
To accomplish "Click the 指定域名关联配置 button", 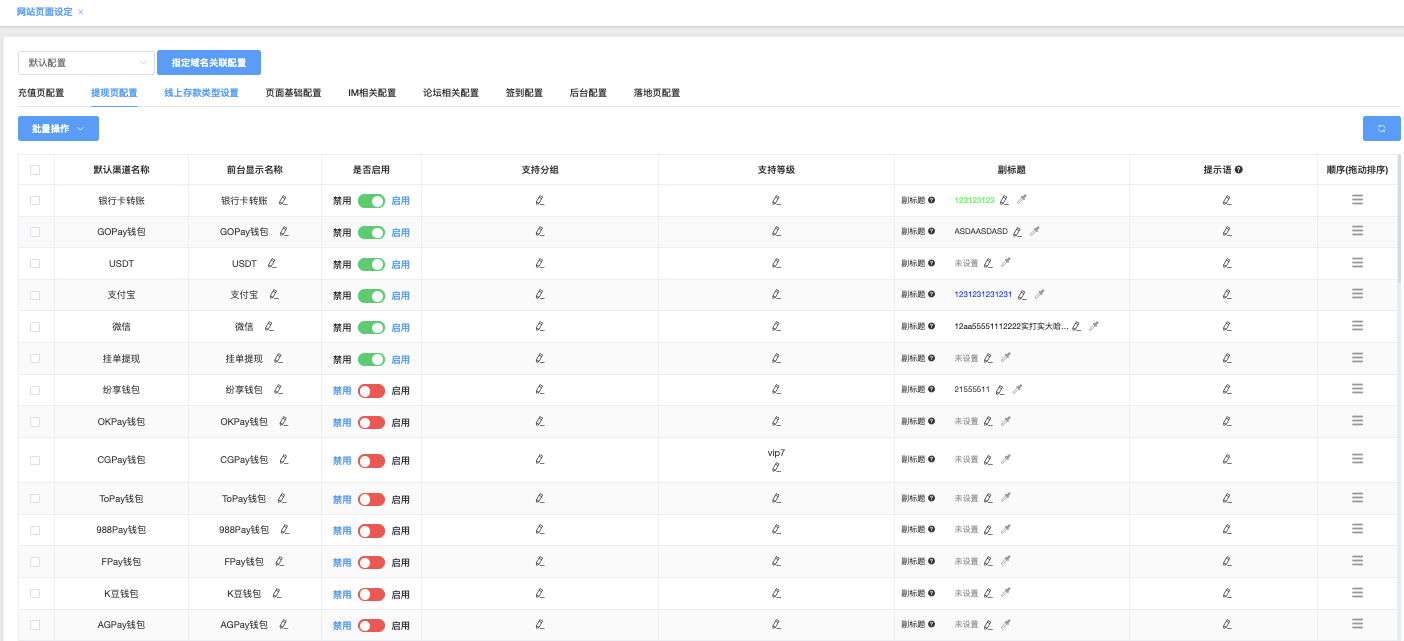I will point(208,63).
